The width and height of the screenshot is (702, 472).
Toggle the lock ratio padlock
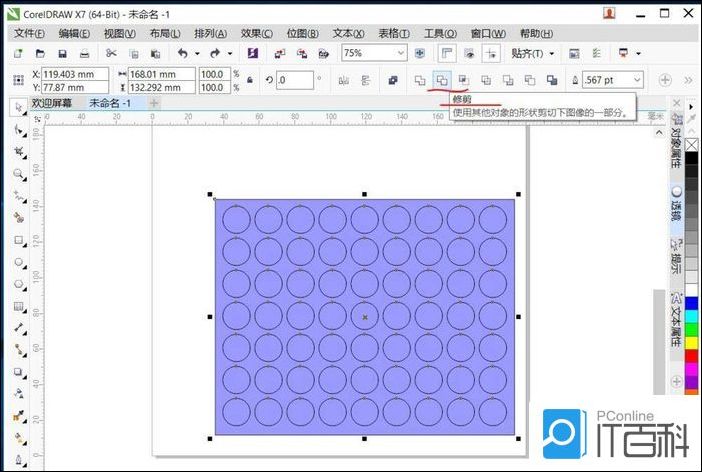pos(249,80)
